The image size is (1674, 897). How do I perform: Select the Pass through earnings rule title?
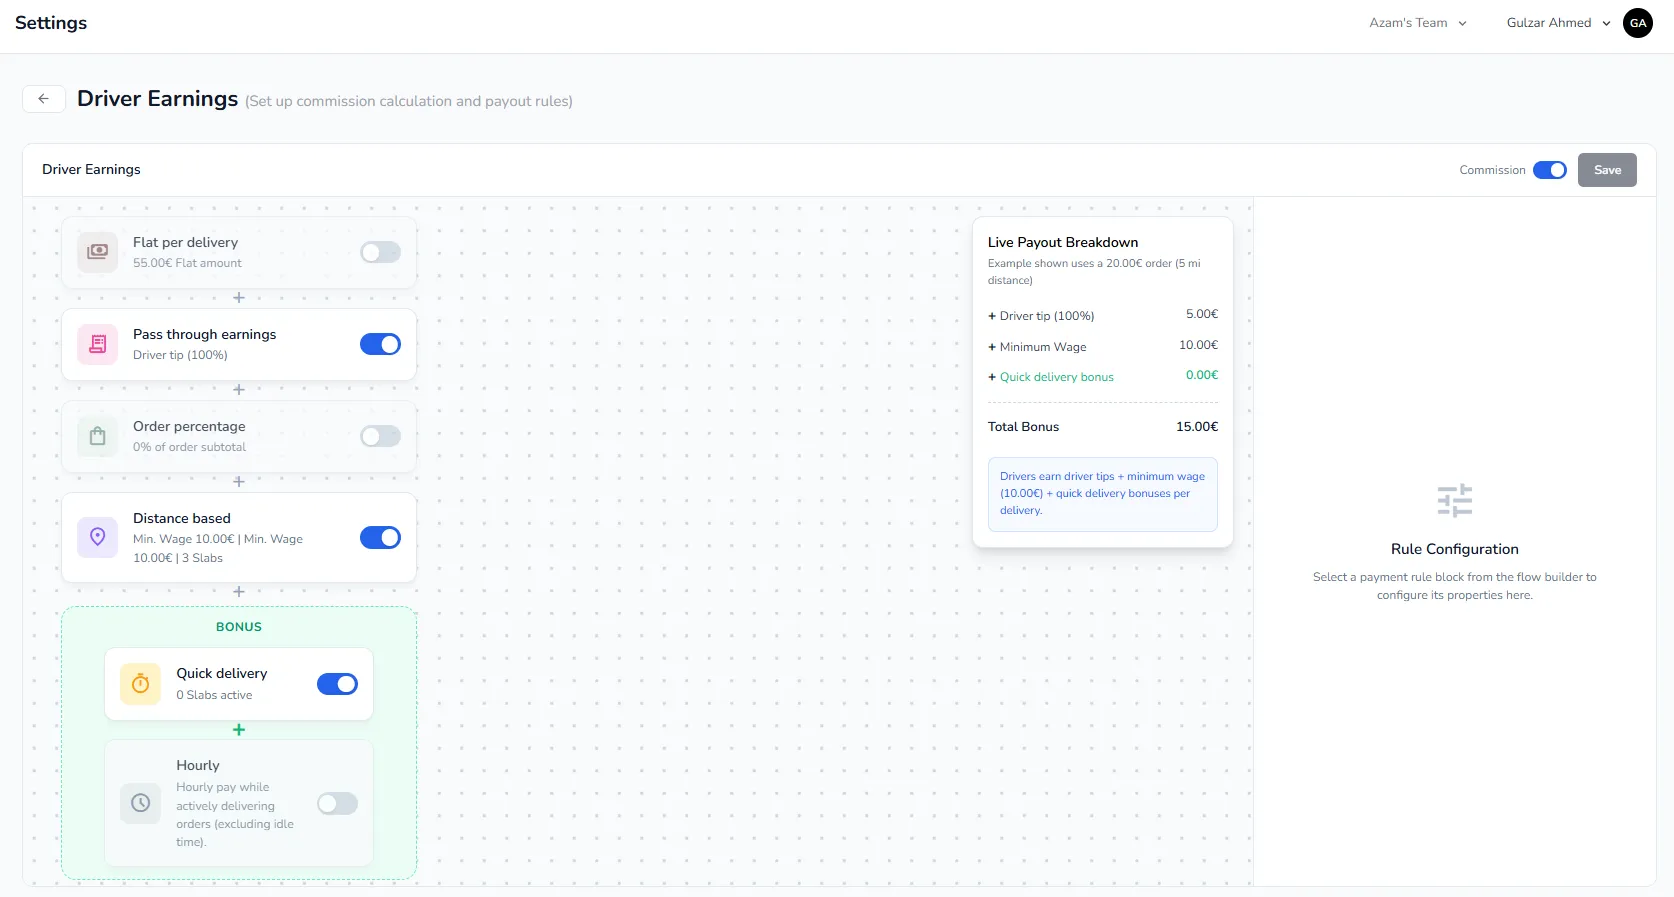coord(204,334)
